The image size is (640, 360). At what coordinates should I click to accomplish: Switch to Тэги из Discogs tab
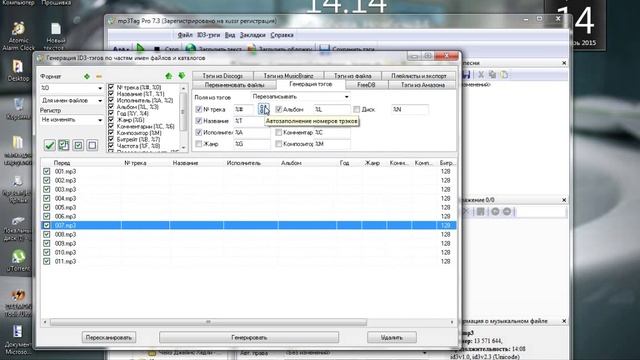coord(222,76)
